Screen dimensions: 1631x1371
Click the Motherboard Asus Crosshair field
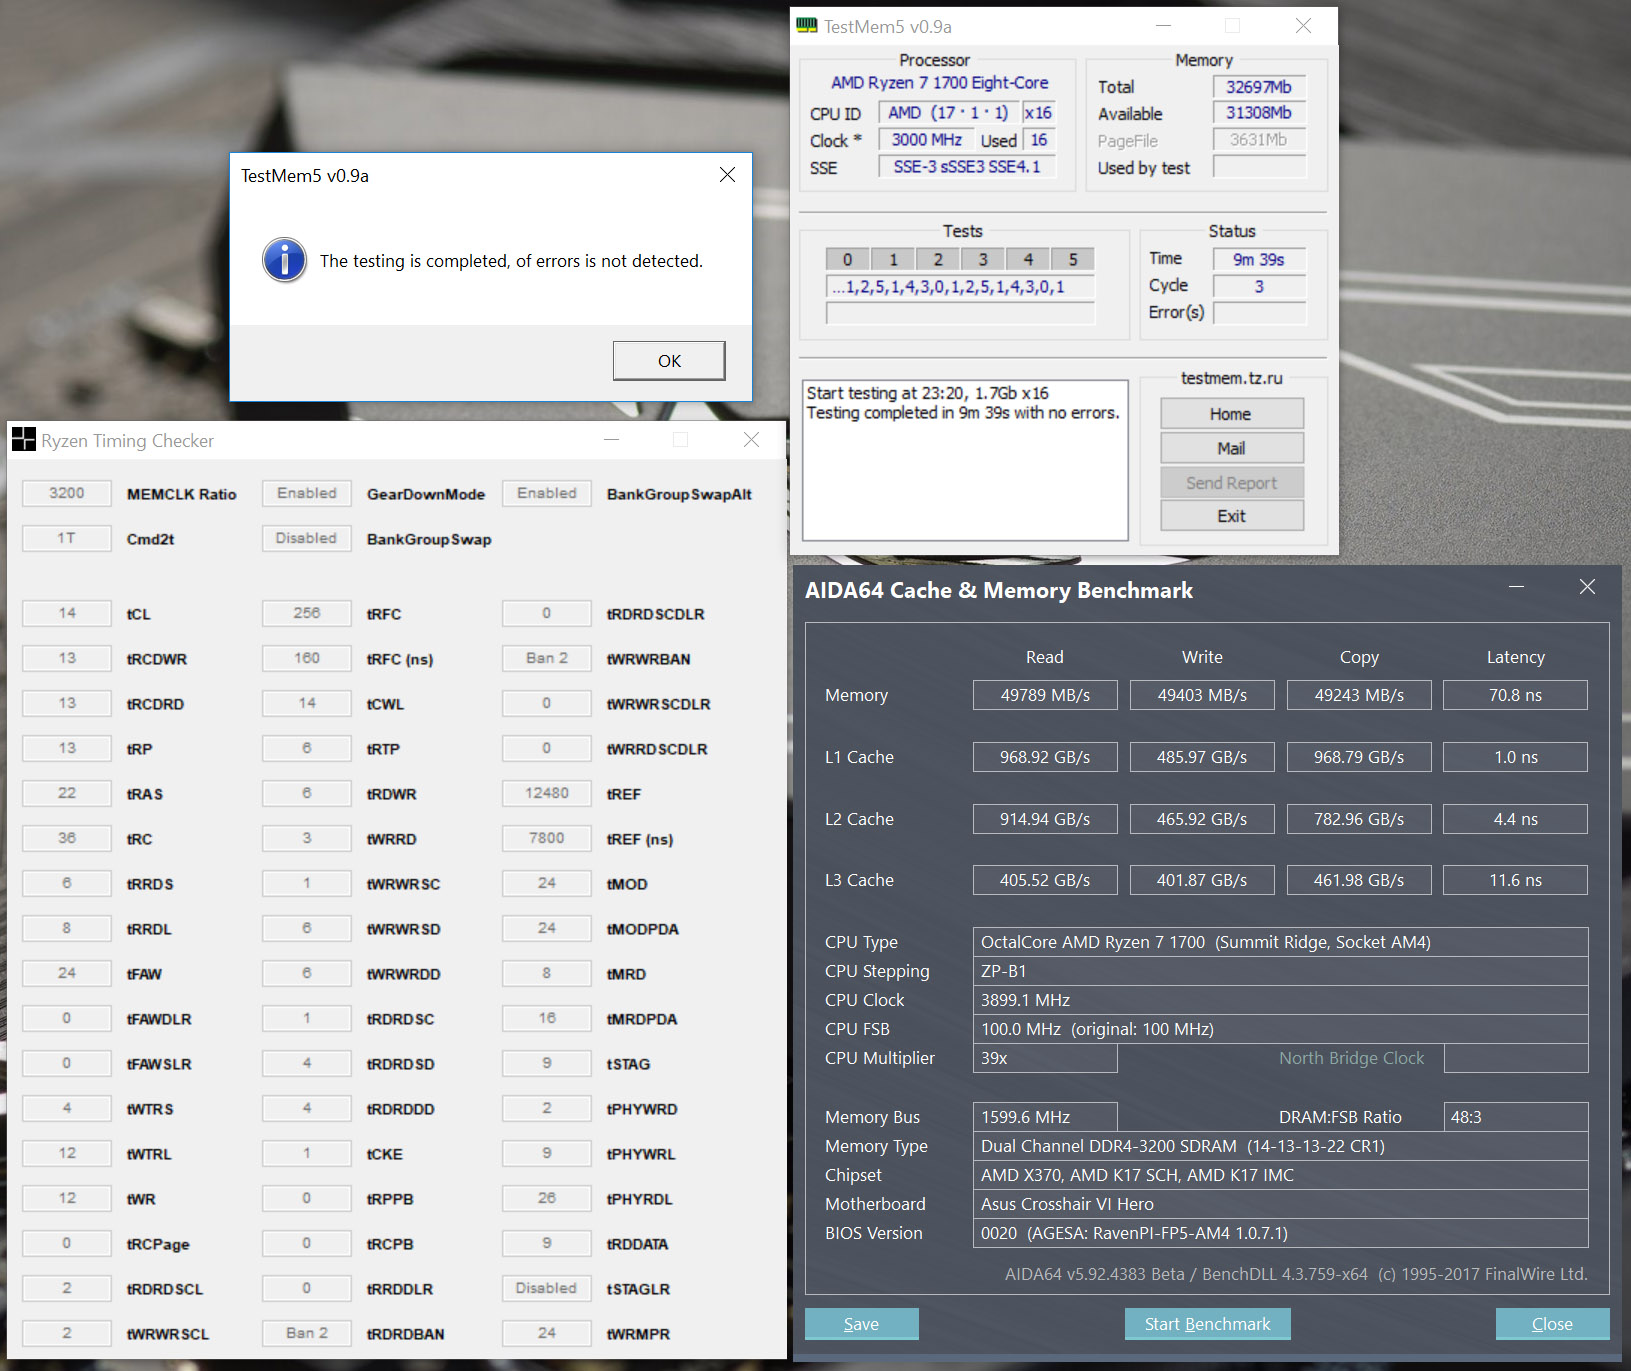coord(1280,1204)
